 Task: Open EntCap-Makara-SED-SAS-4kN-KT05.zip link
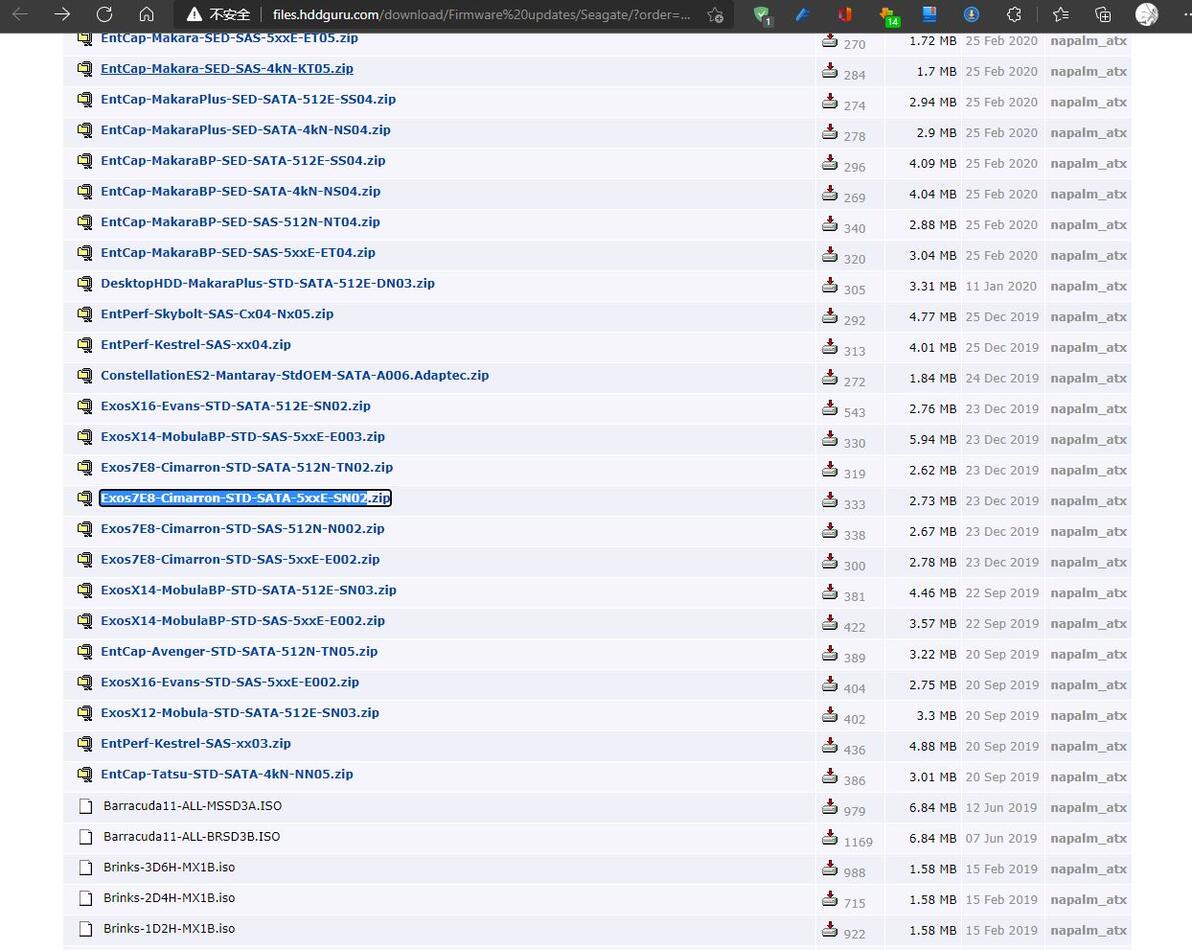tap(227, 68)
